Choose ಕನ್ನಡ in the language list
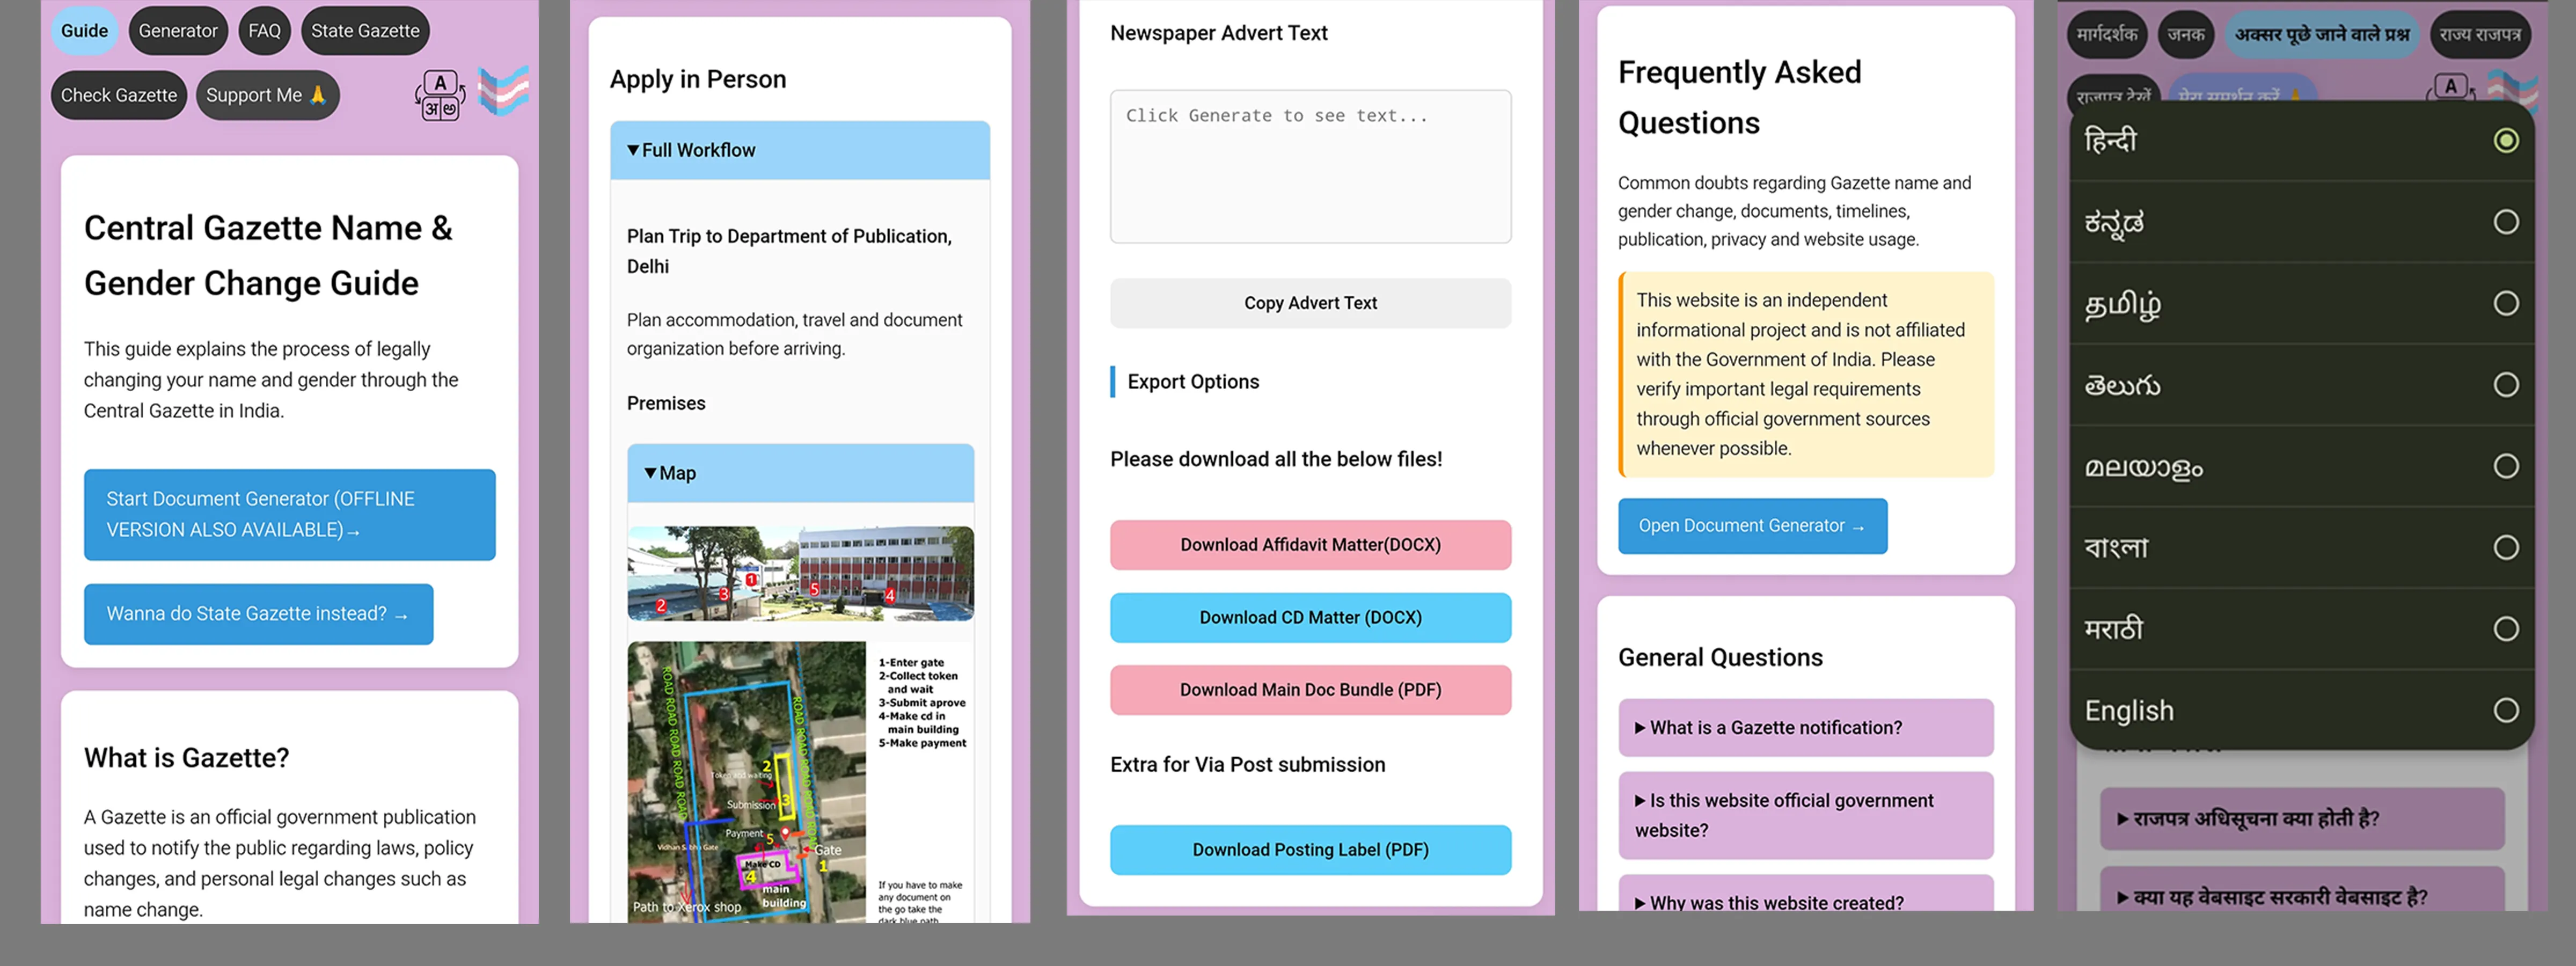The width and height of the screenshot is (2576, 966). [x=2302, y=222]
